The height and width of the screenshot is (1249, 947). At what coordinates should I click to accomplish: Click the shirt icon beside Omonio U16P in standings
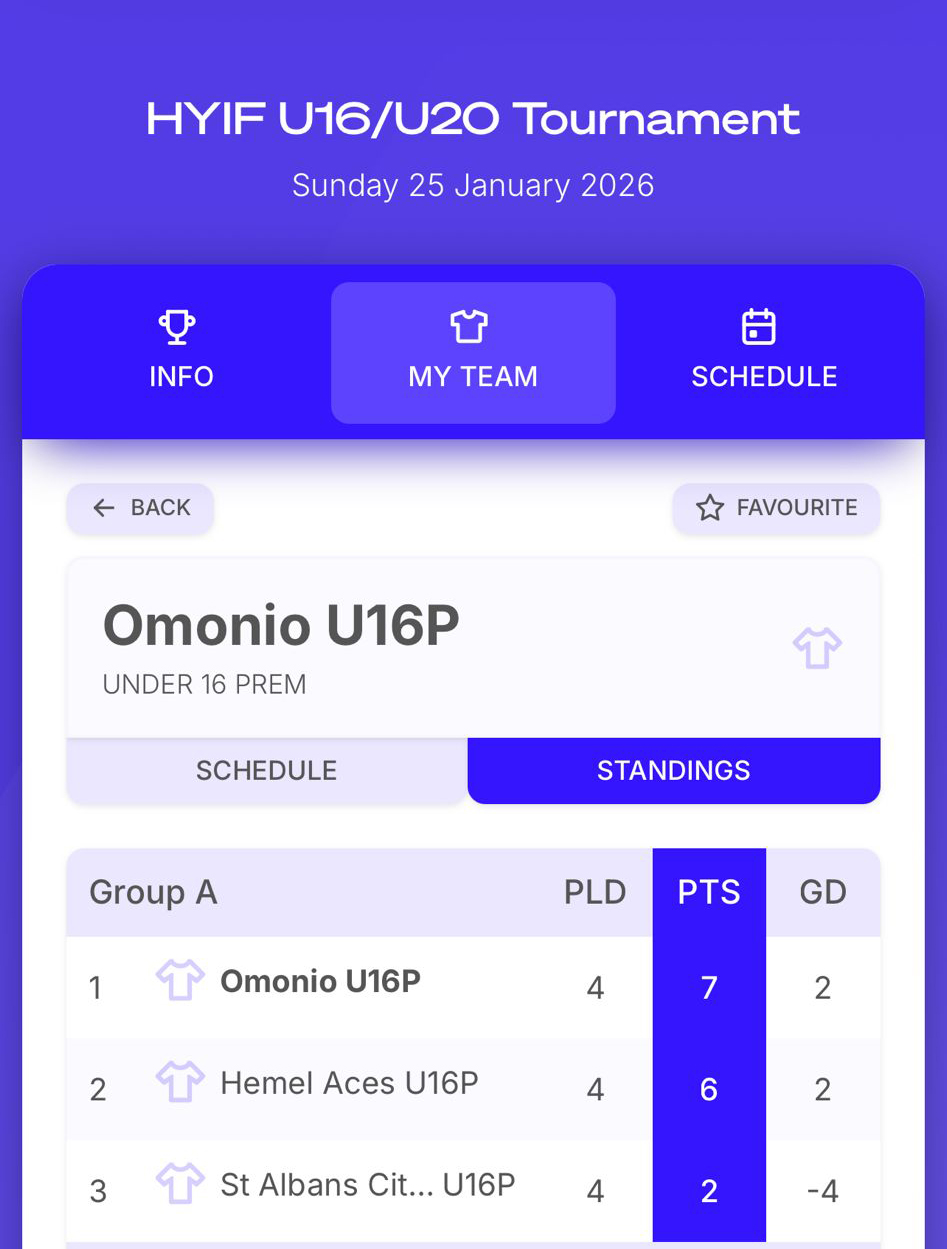click(180, 981)
